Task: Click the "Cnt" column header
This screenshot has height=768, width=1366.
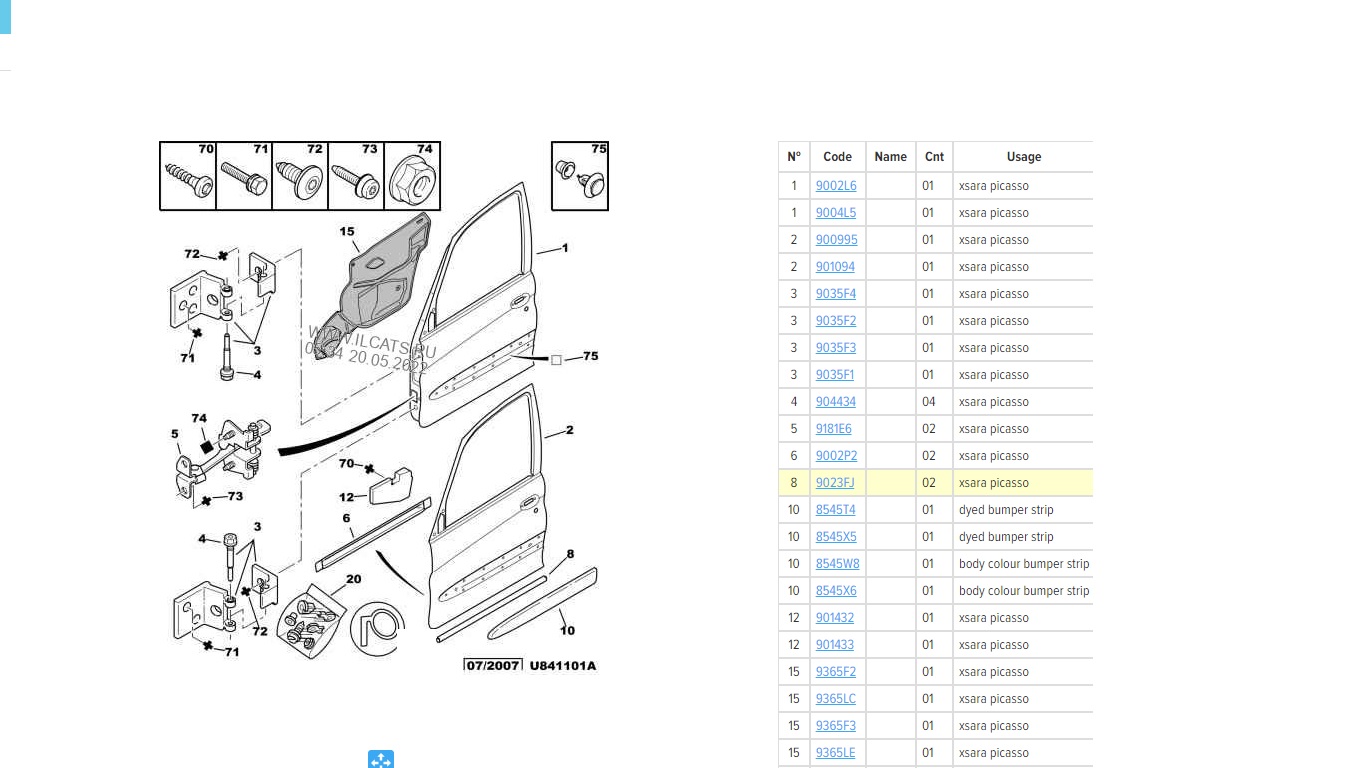Action: coord(934,157)
